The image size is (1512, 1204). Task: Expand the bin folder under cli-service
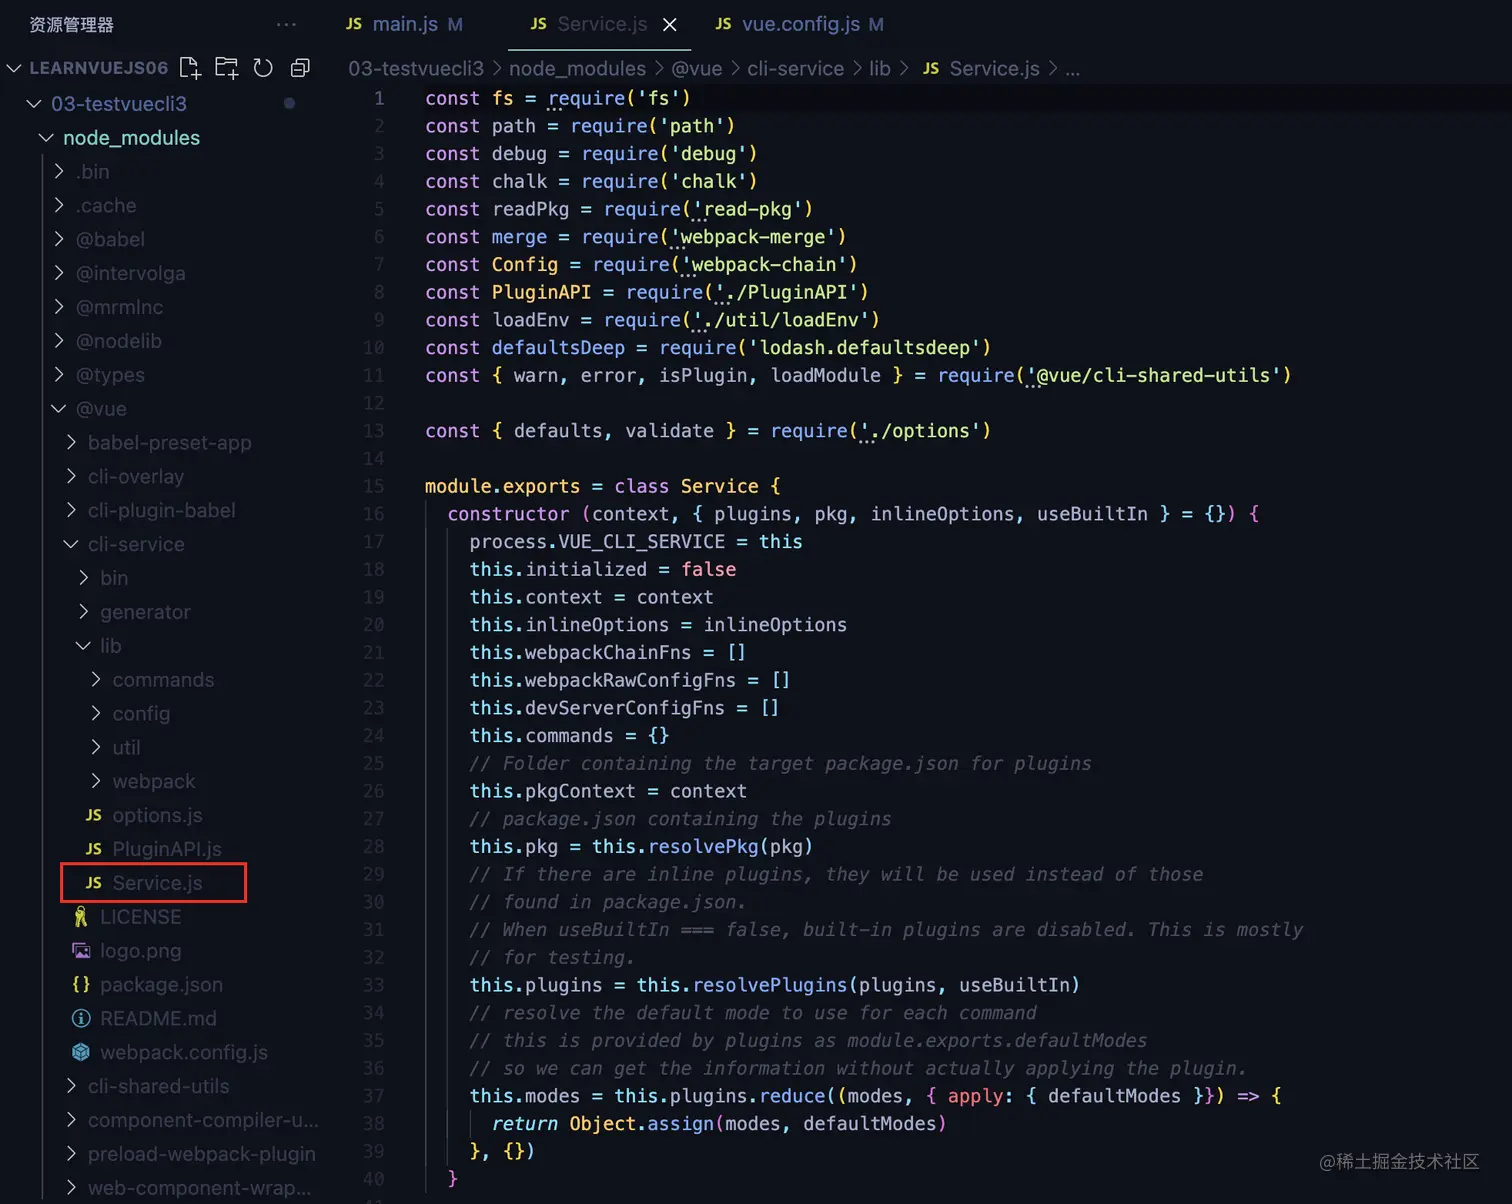pyautogui.click(x=84, y=578)
